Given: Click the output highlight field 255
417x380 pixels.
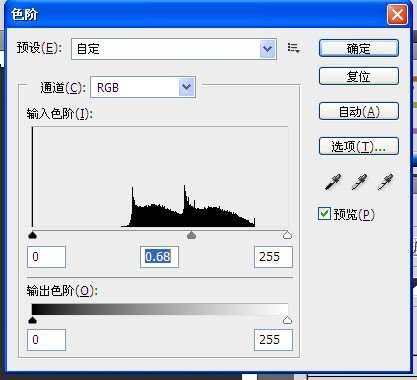Looking at the screenshot, I should click(x=273, y=340).
